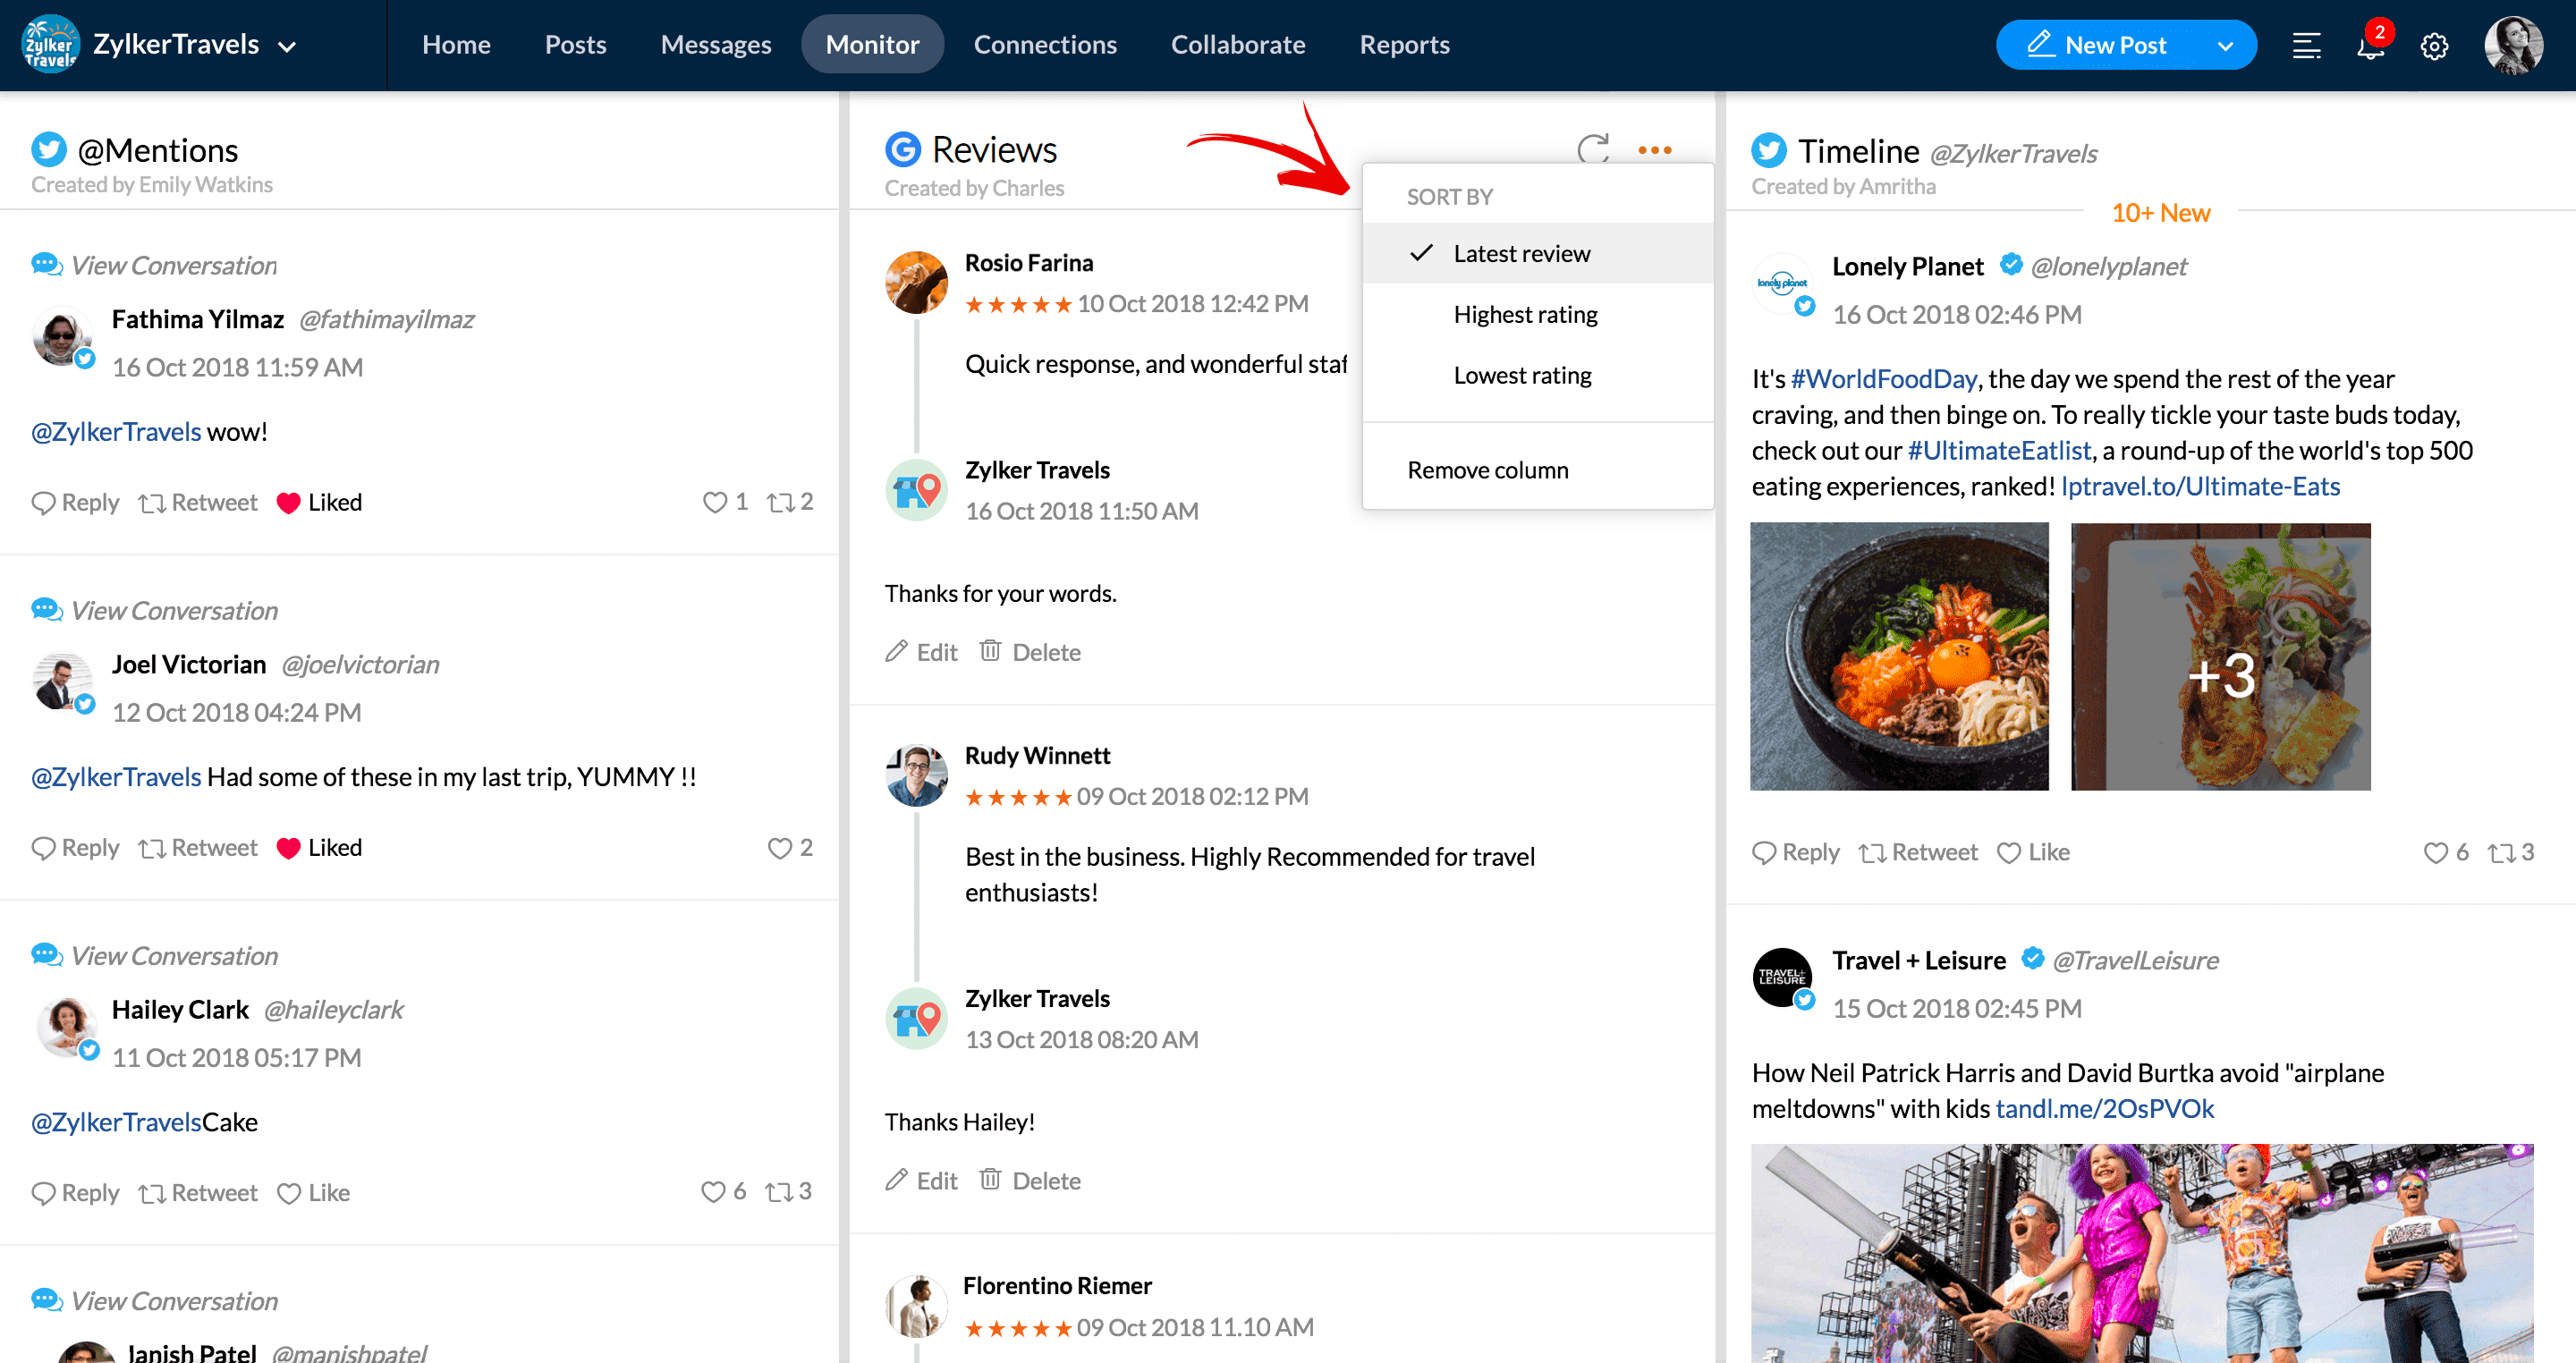This screenshot has height=1363, width=2576.
Task: Click the Google icon beside Reviews heading
Action: click(x=903, y=149)
